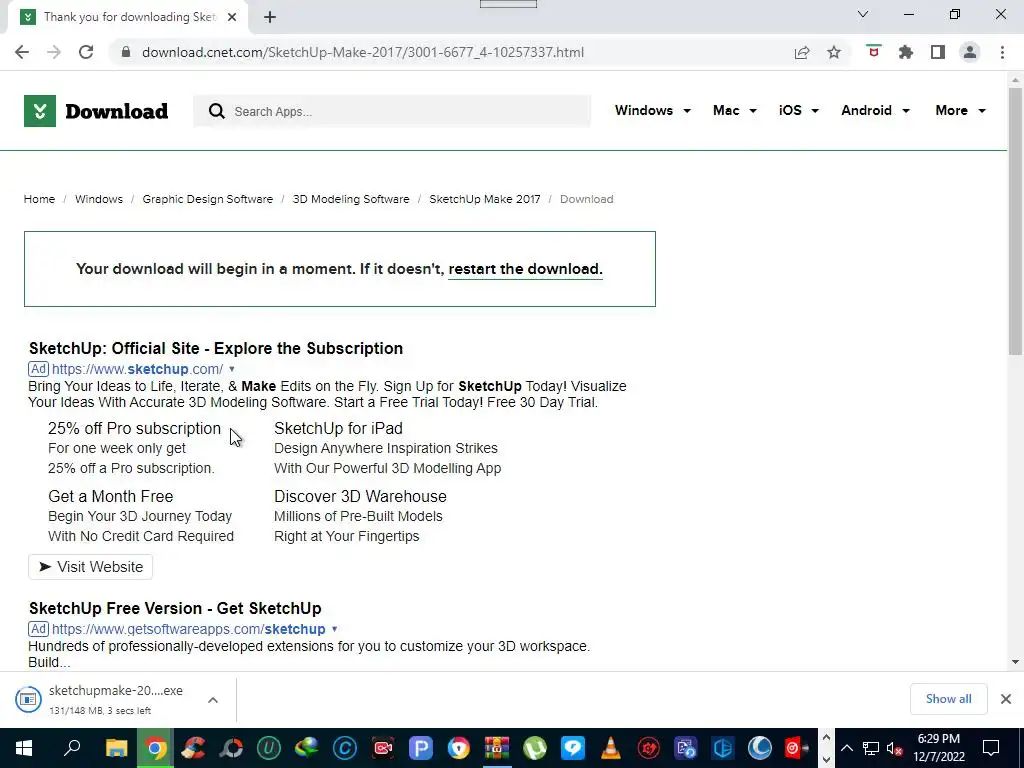
Task: Open SketchUp Free Version ad headline
Action: tap(175, 608)
